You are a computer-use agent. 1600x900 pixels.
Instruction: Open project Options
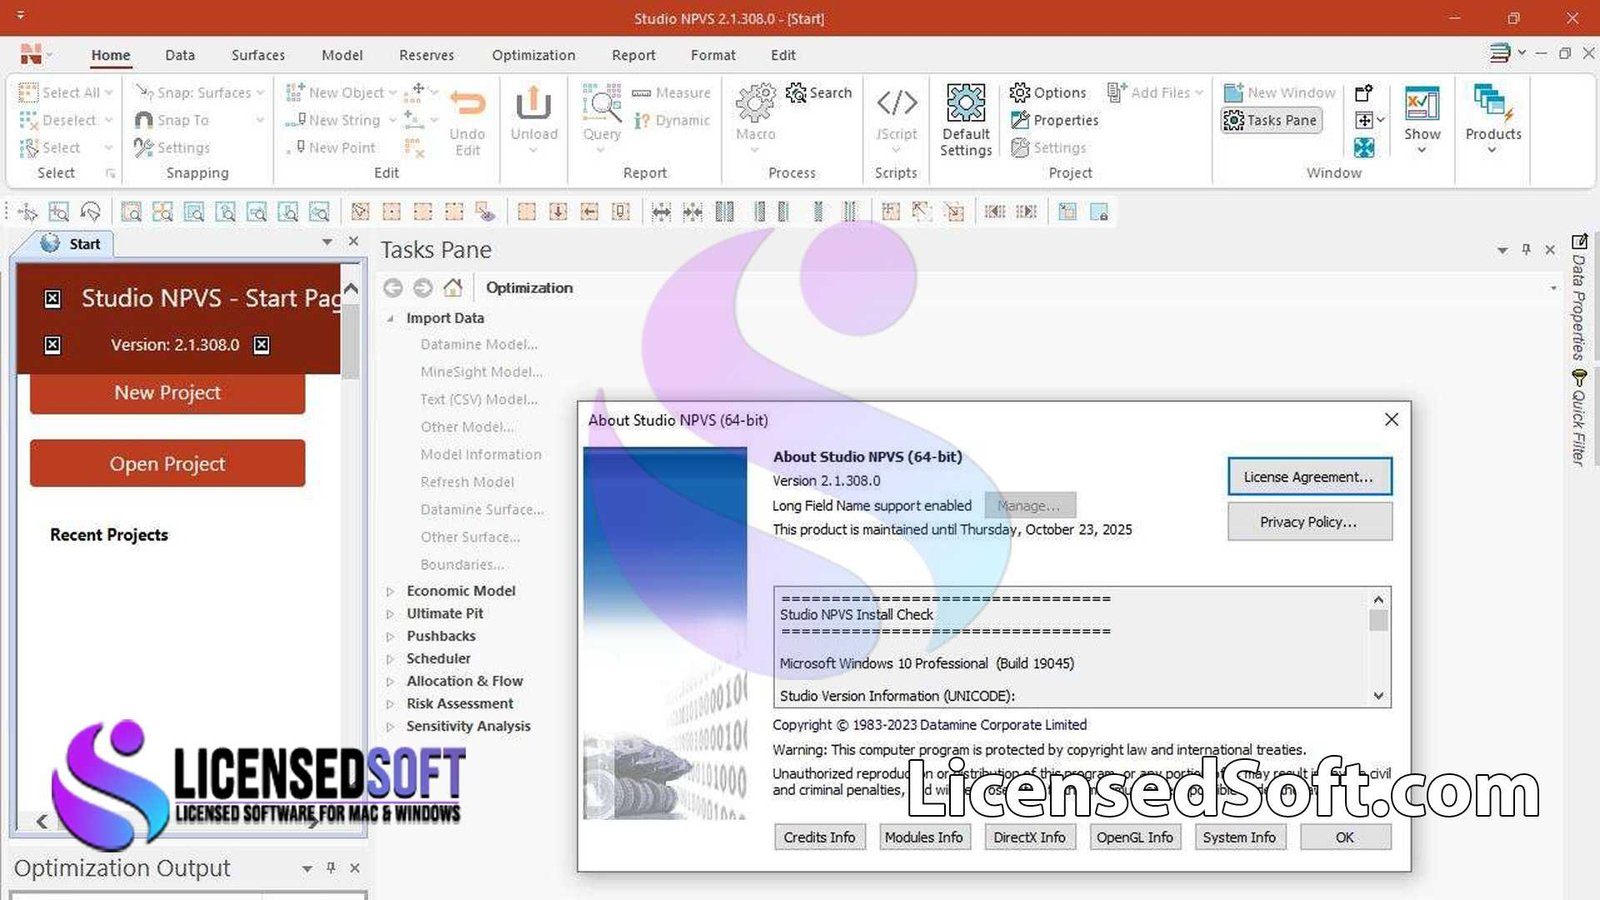coord(1048,93)
